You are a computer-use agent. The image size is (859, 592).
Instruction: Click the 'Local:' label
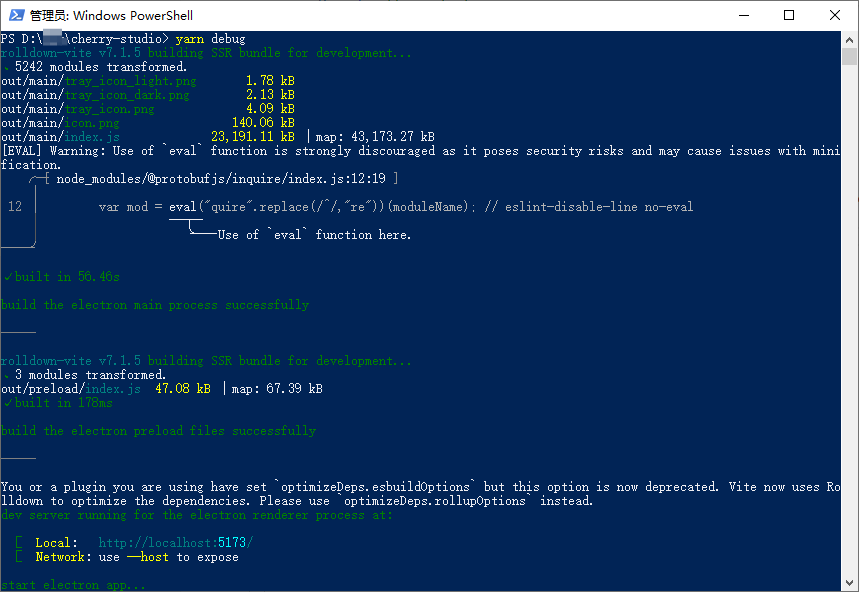click(x=56, y=543)
